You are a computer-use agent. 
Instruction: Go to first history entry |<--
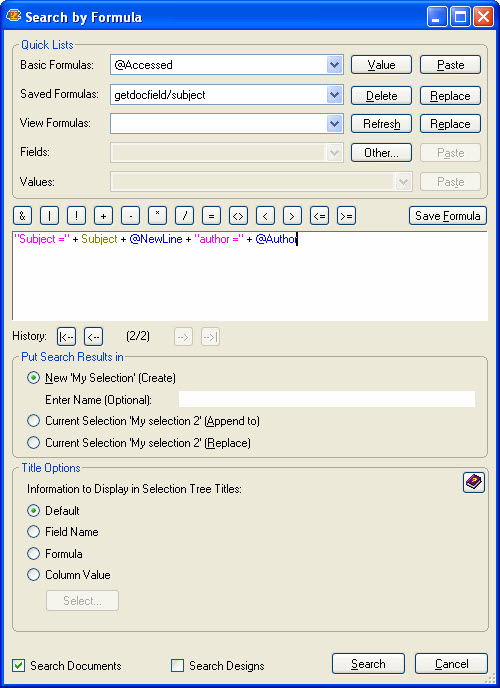click(67, 337)
